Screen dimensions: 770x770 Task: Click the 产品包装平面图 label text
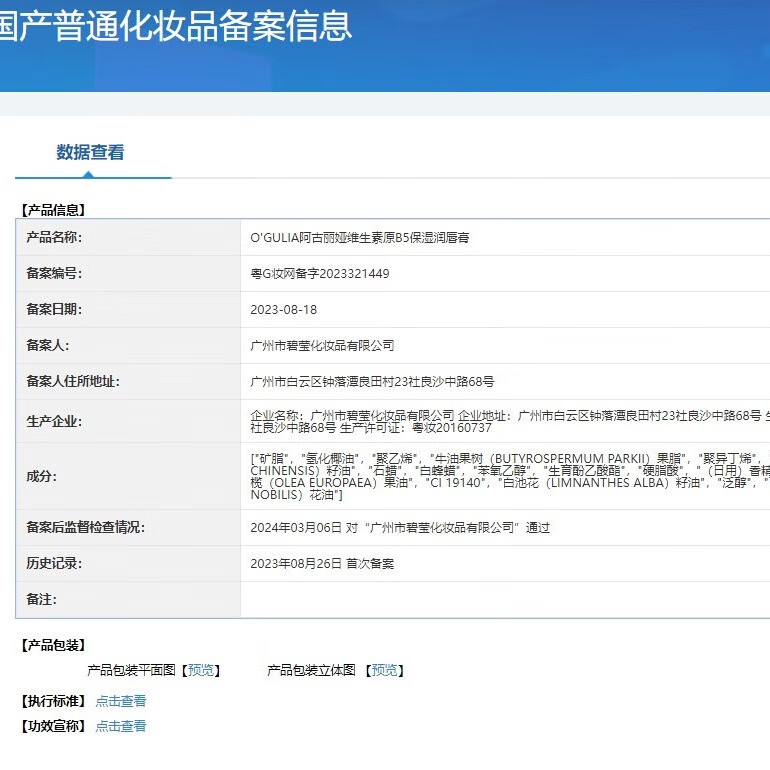(132, 670)
